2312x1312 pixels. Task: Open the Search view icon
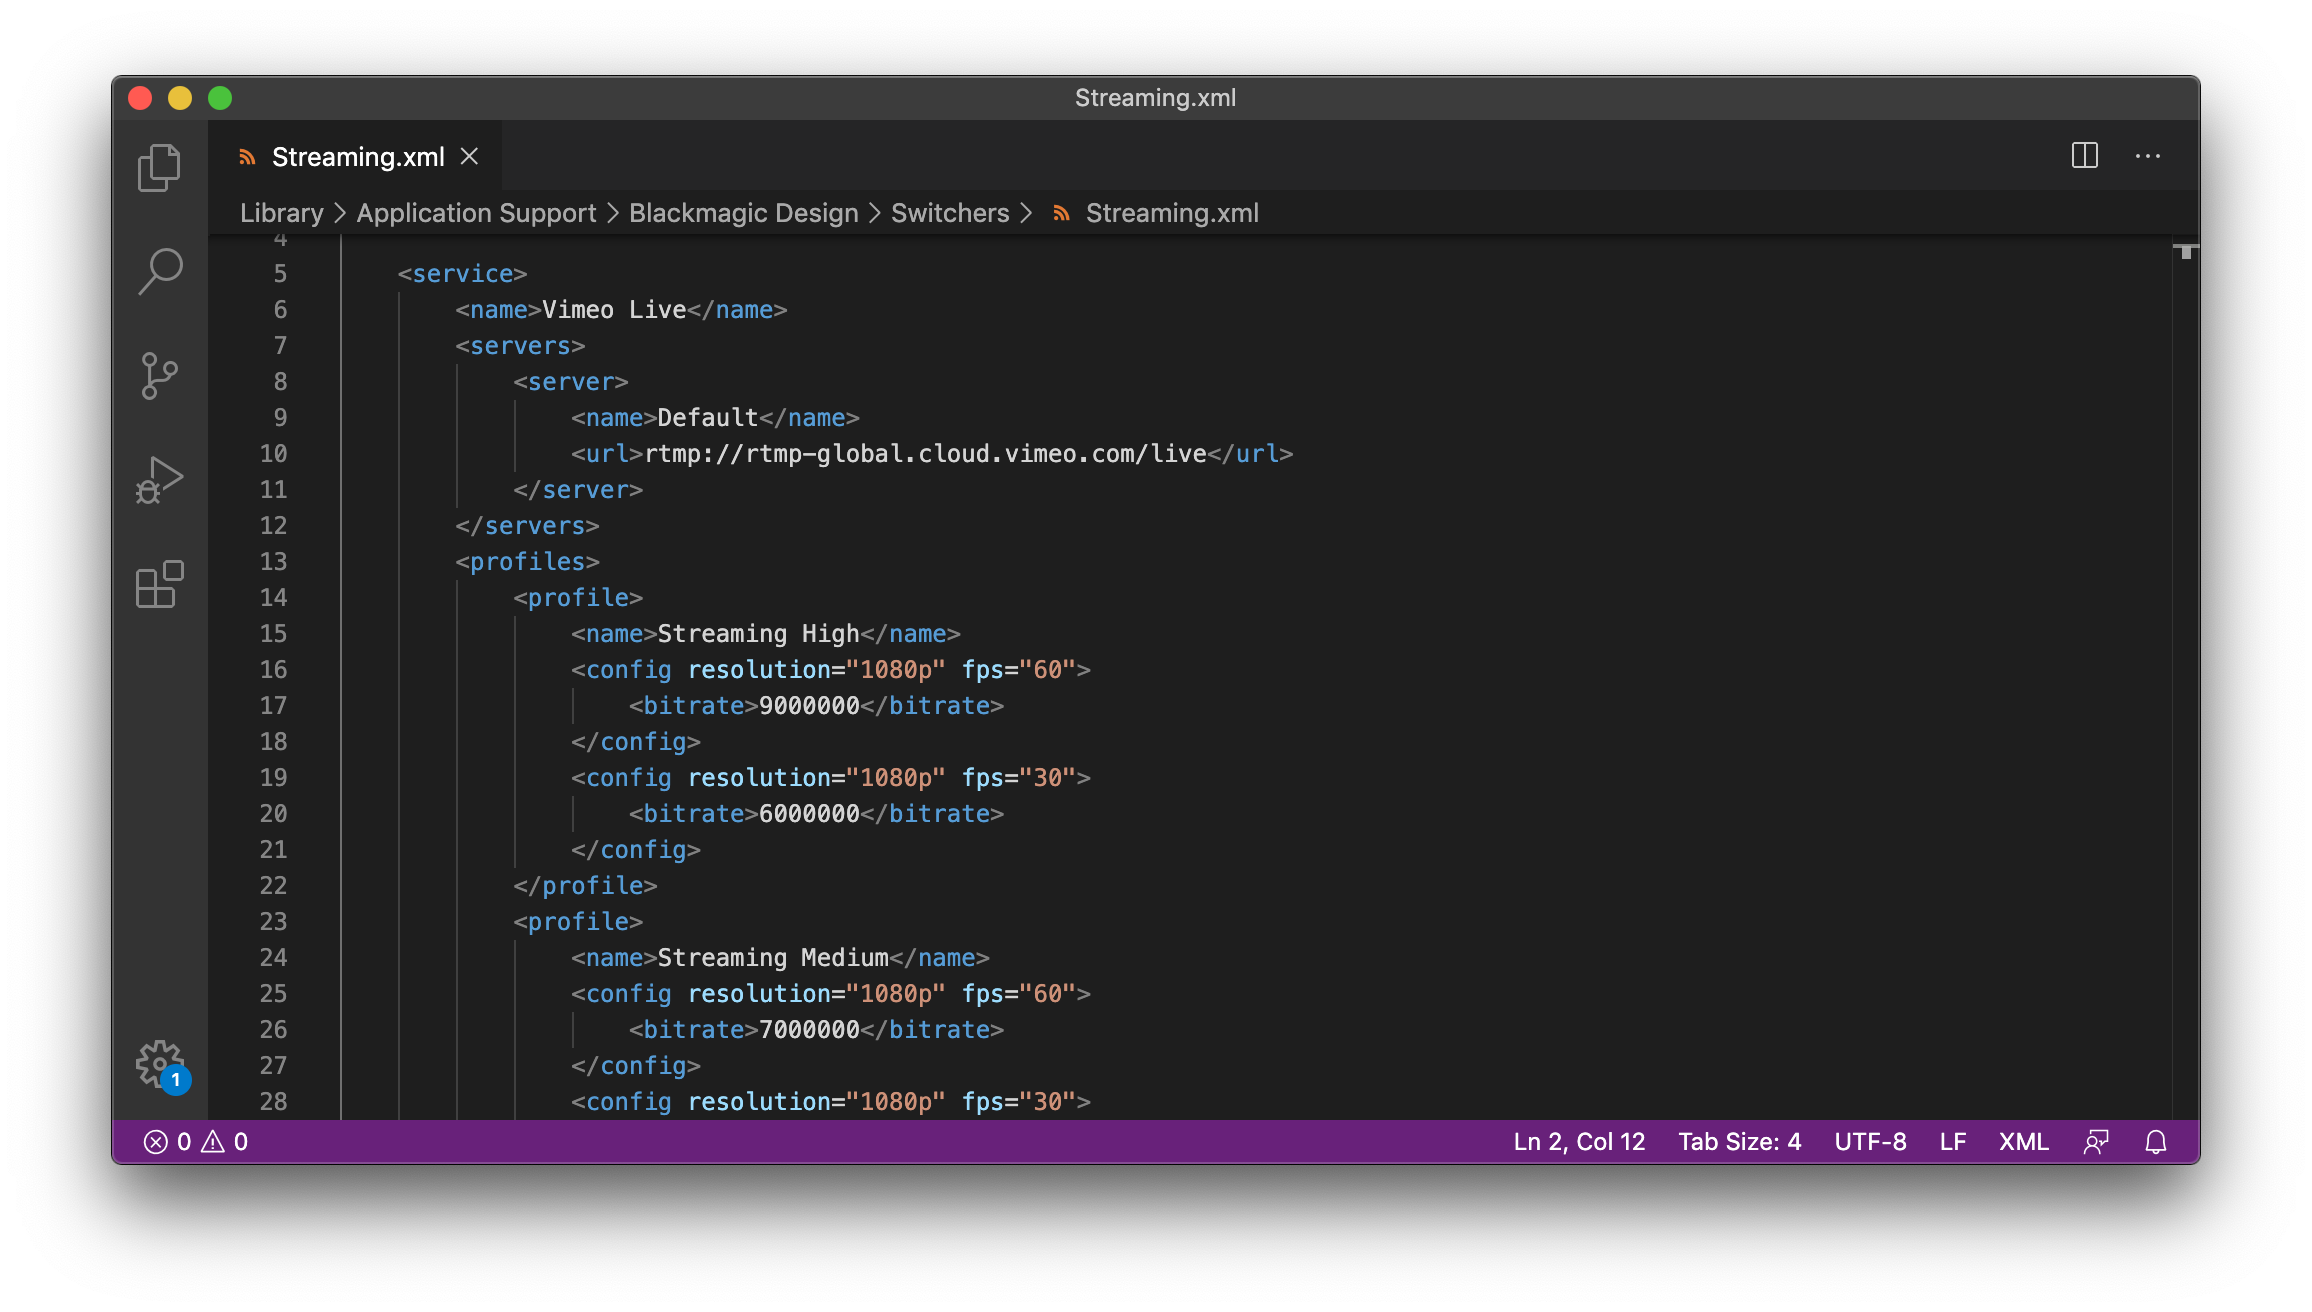[x=160, y=271]
